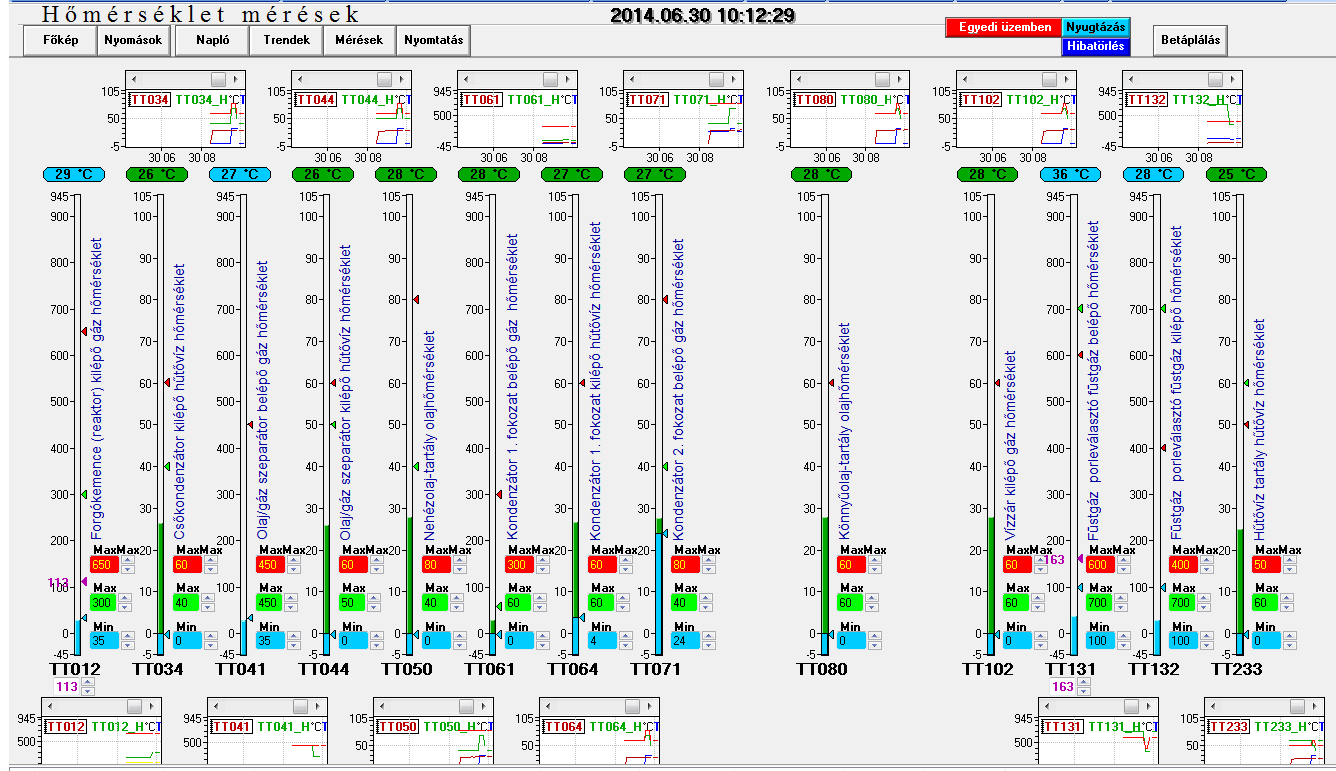
Task: Increase TT061 Min limit with up arrow
Action: click(x=540, y=636)
